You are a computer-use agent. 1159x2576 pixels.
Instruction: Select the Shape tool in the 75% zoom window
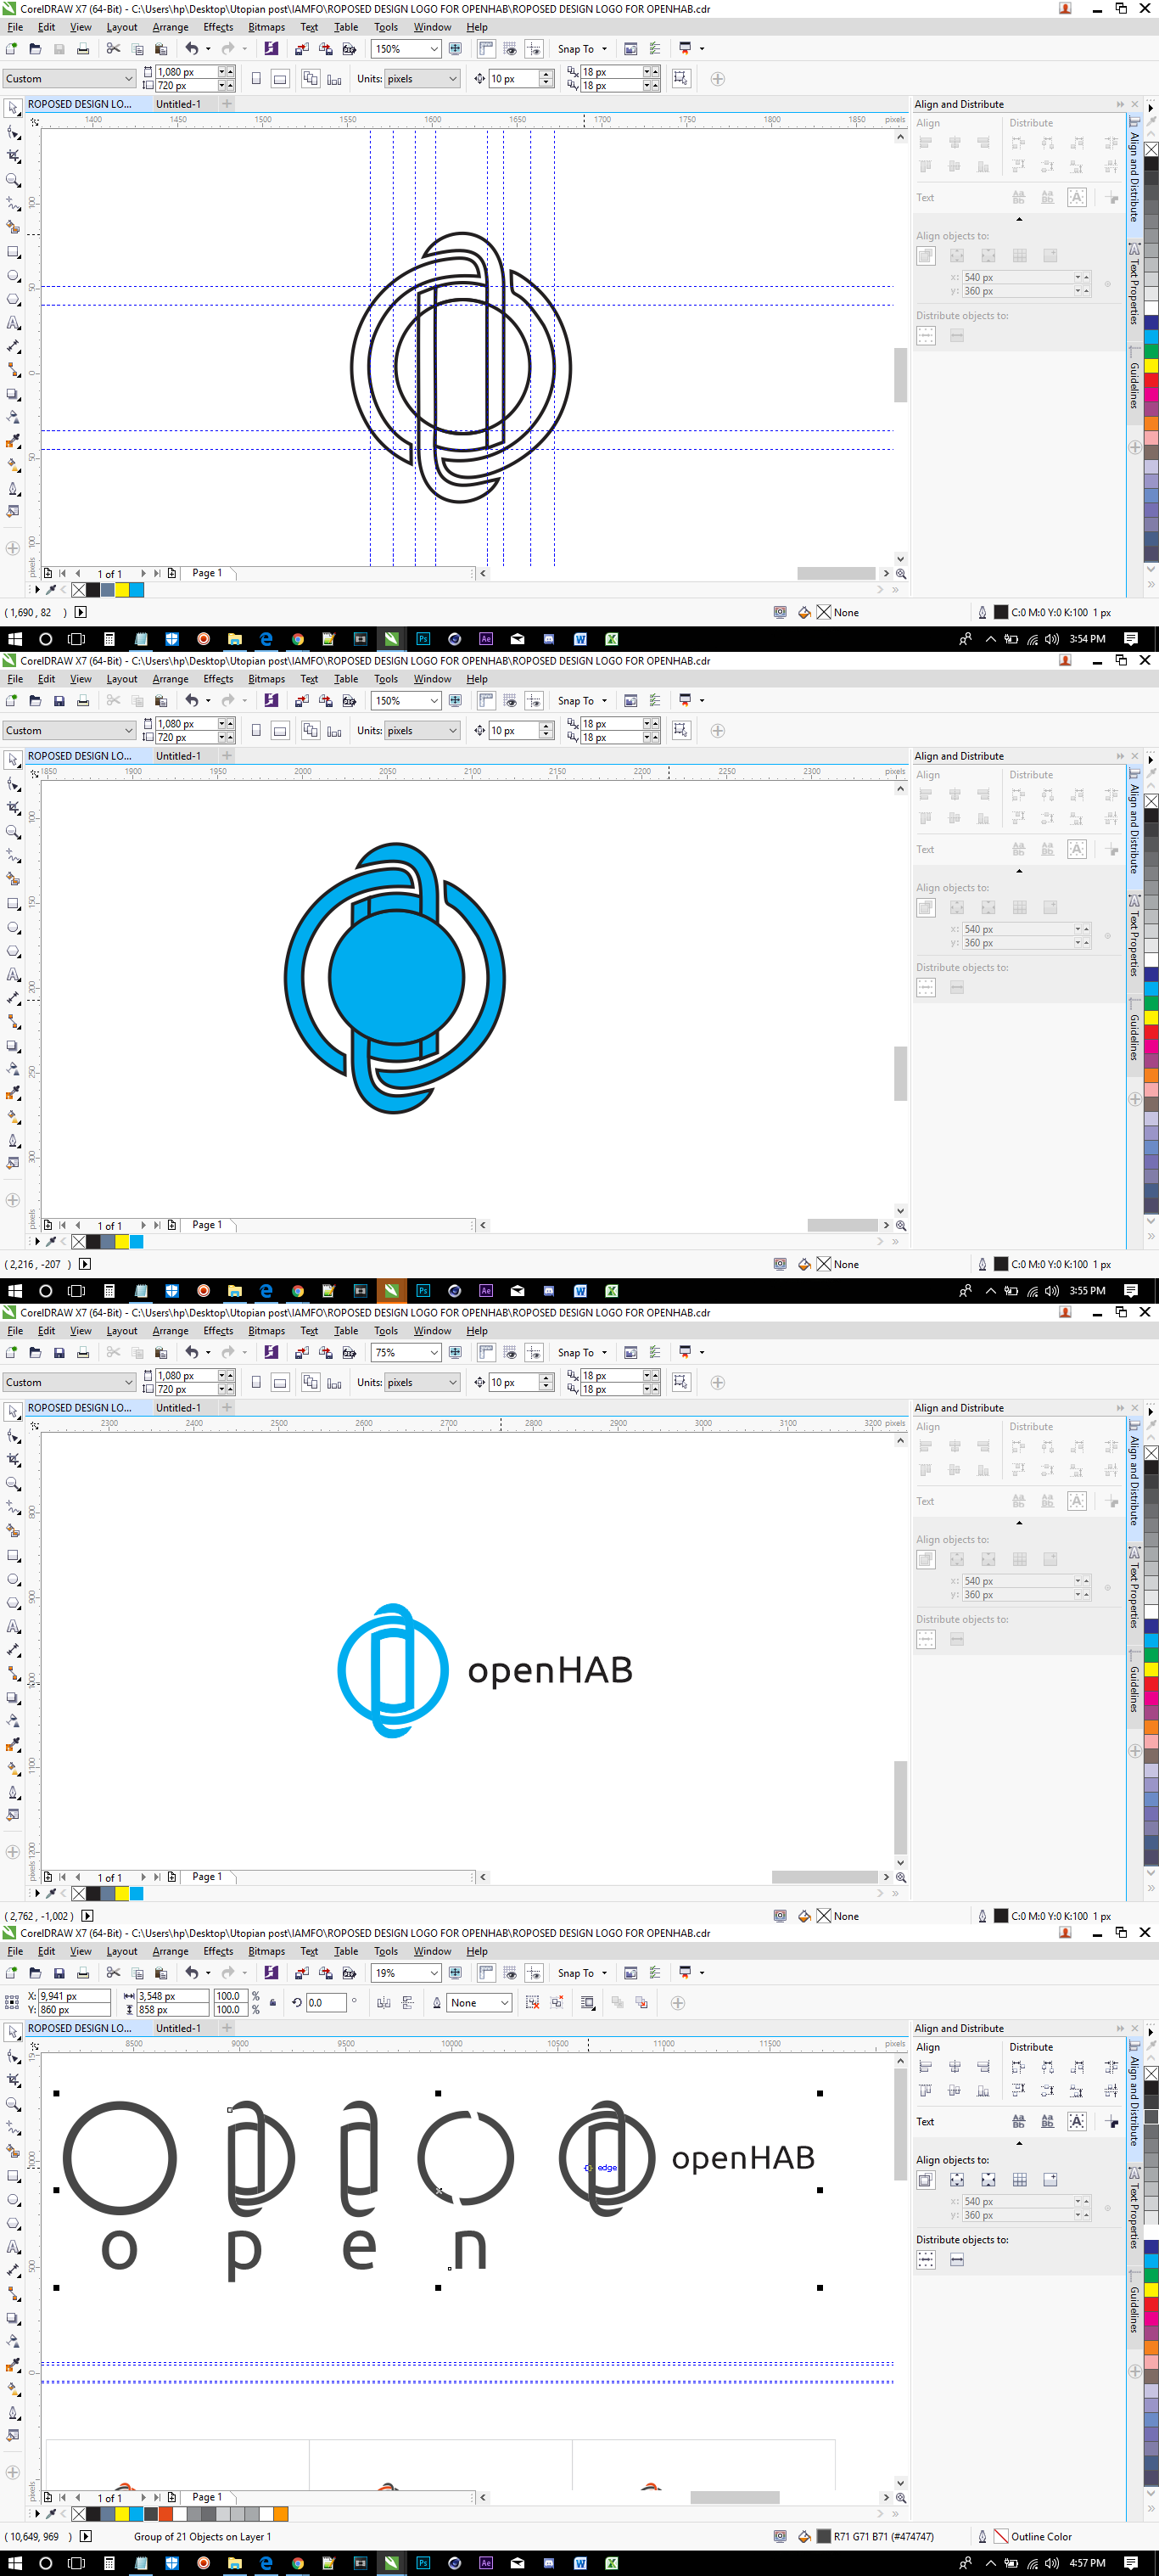(13, 1436)
